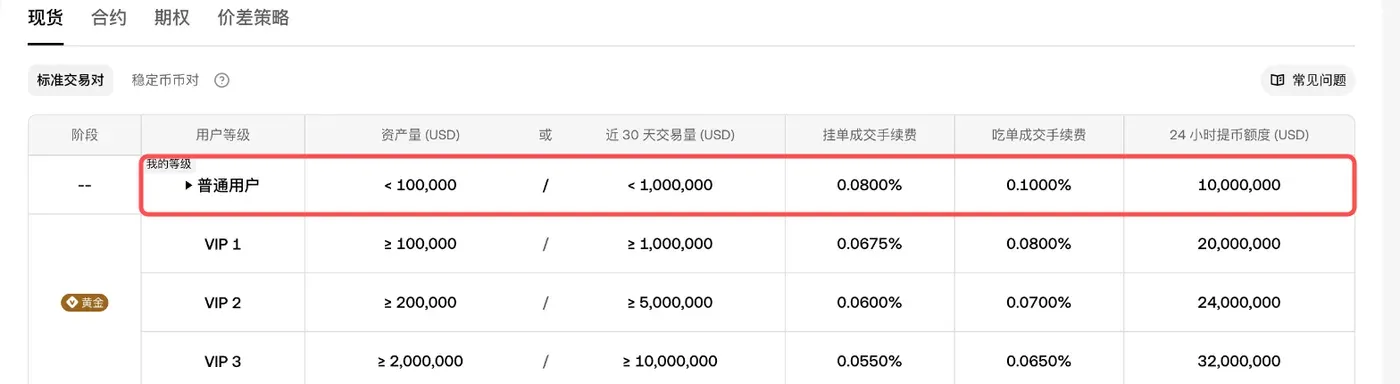Click the ≥ 100,000 asset value
The height and width of the screenshot is (384, 1400).
tap(420, 243)
